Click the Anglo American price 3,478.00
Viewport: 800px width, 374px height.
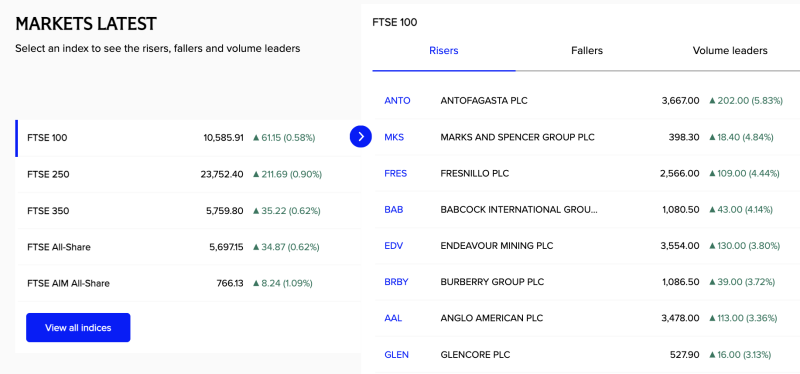(680, 318)
